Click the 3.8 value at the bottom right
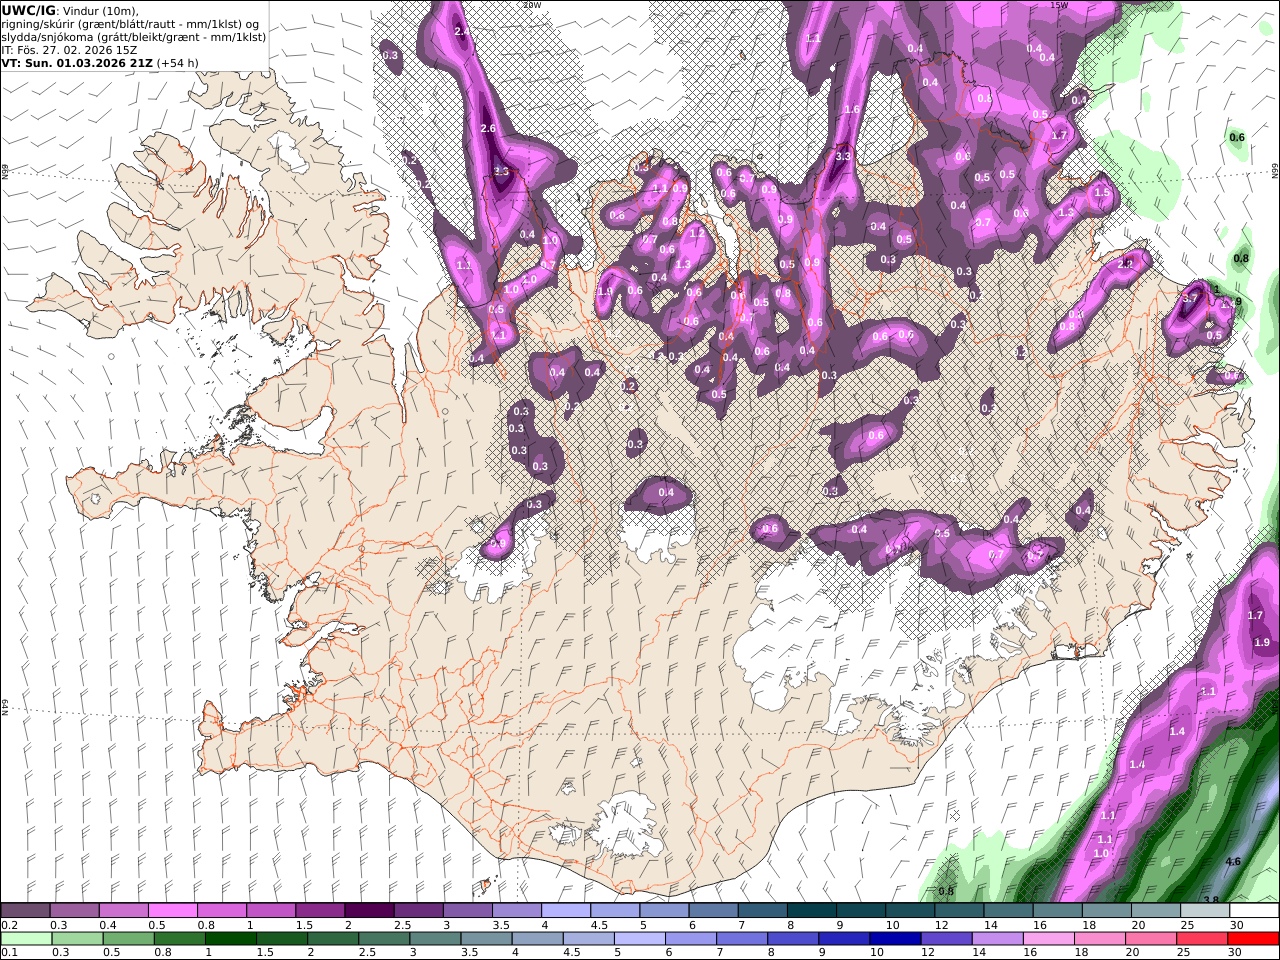This screenshot has height=960, width=1280. (1211, 900)
